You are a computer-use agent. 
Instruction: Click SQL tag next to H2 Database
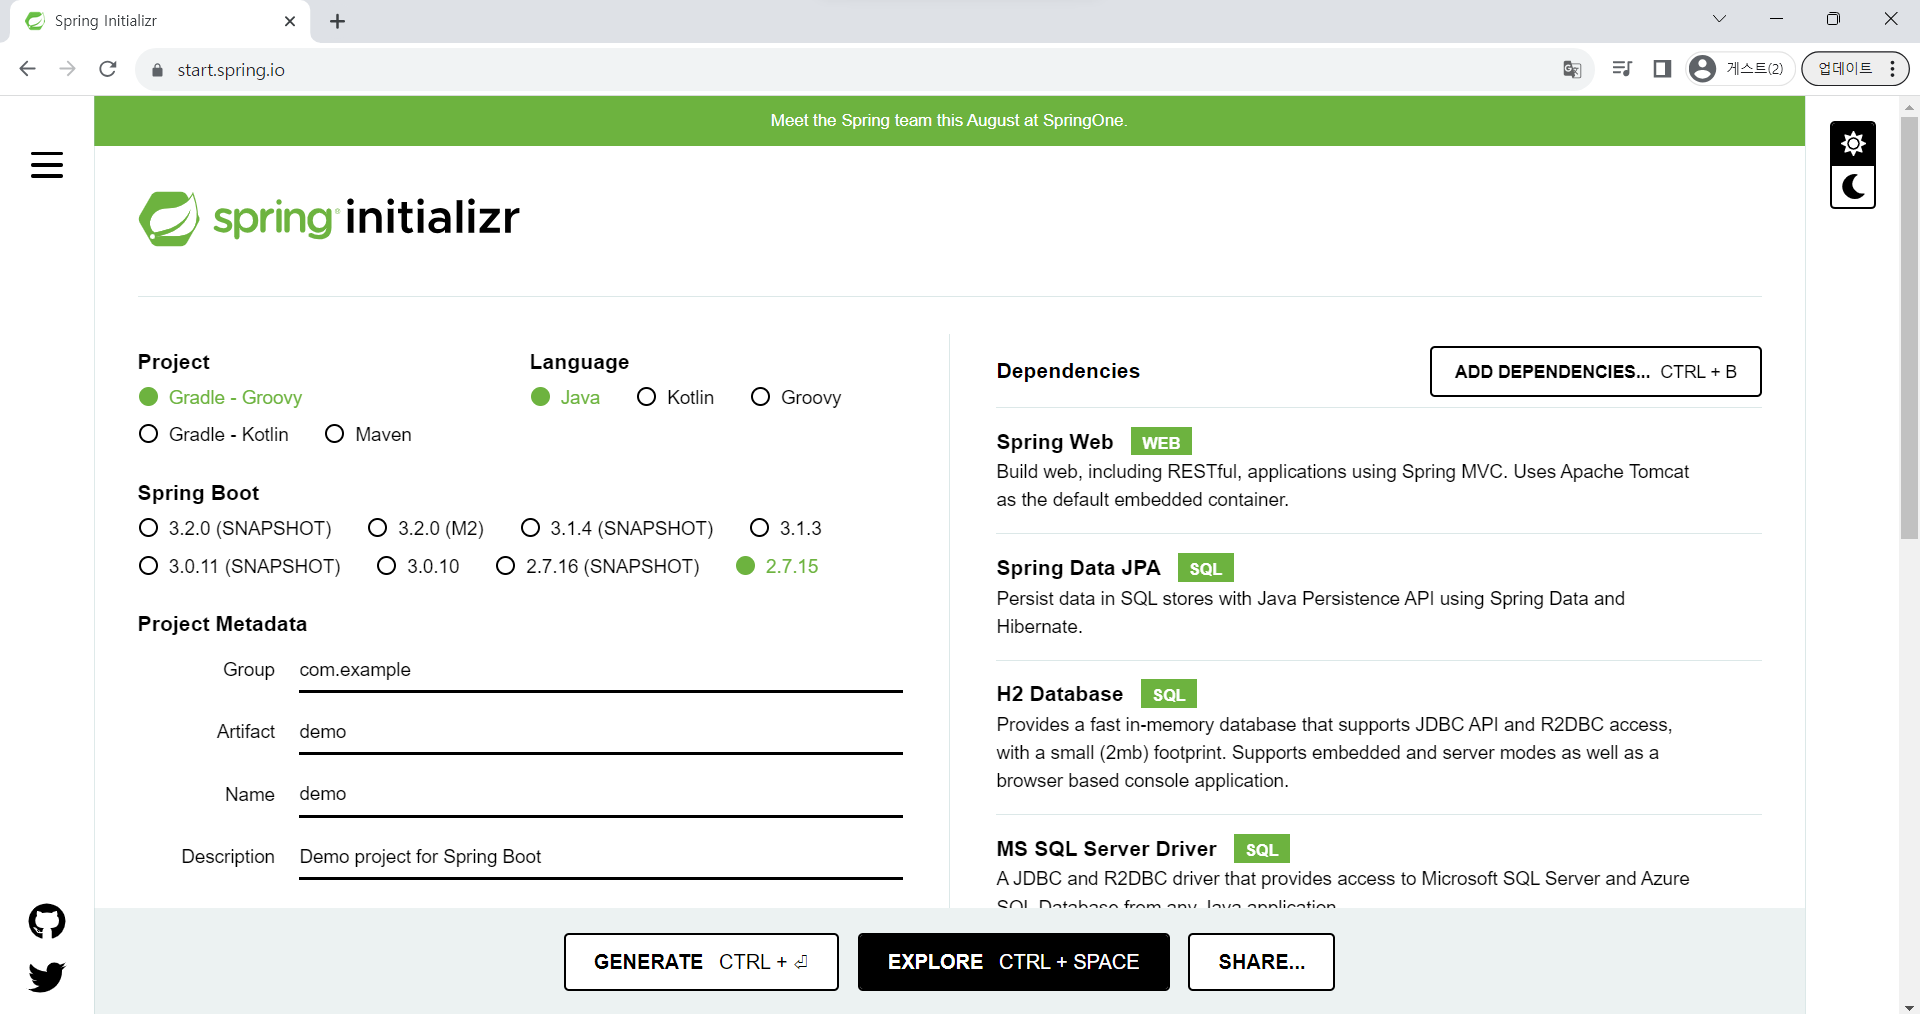pos(1168,694)
